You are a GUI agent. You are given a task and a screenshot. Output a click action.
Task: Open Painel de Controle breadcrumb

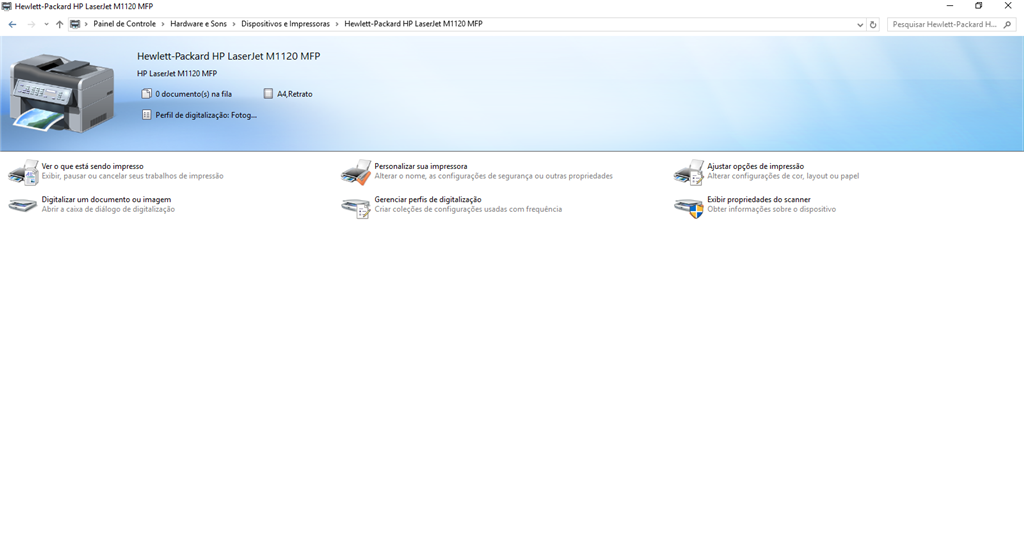(x=125, y=23)
